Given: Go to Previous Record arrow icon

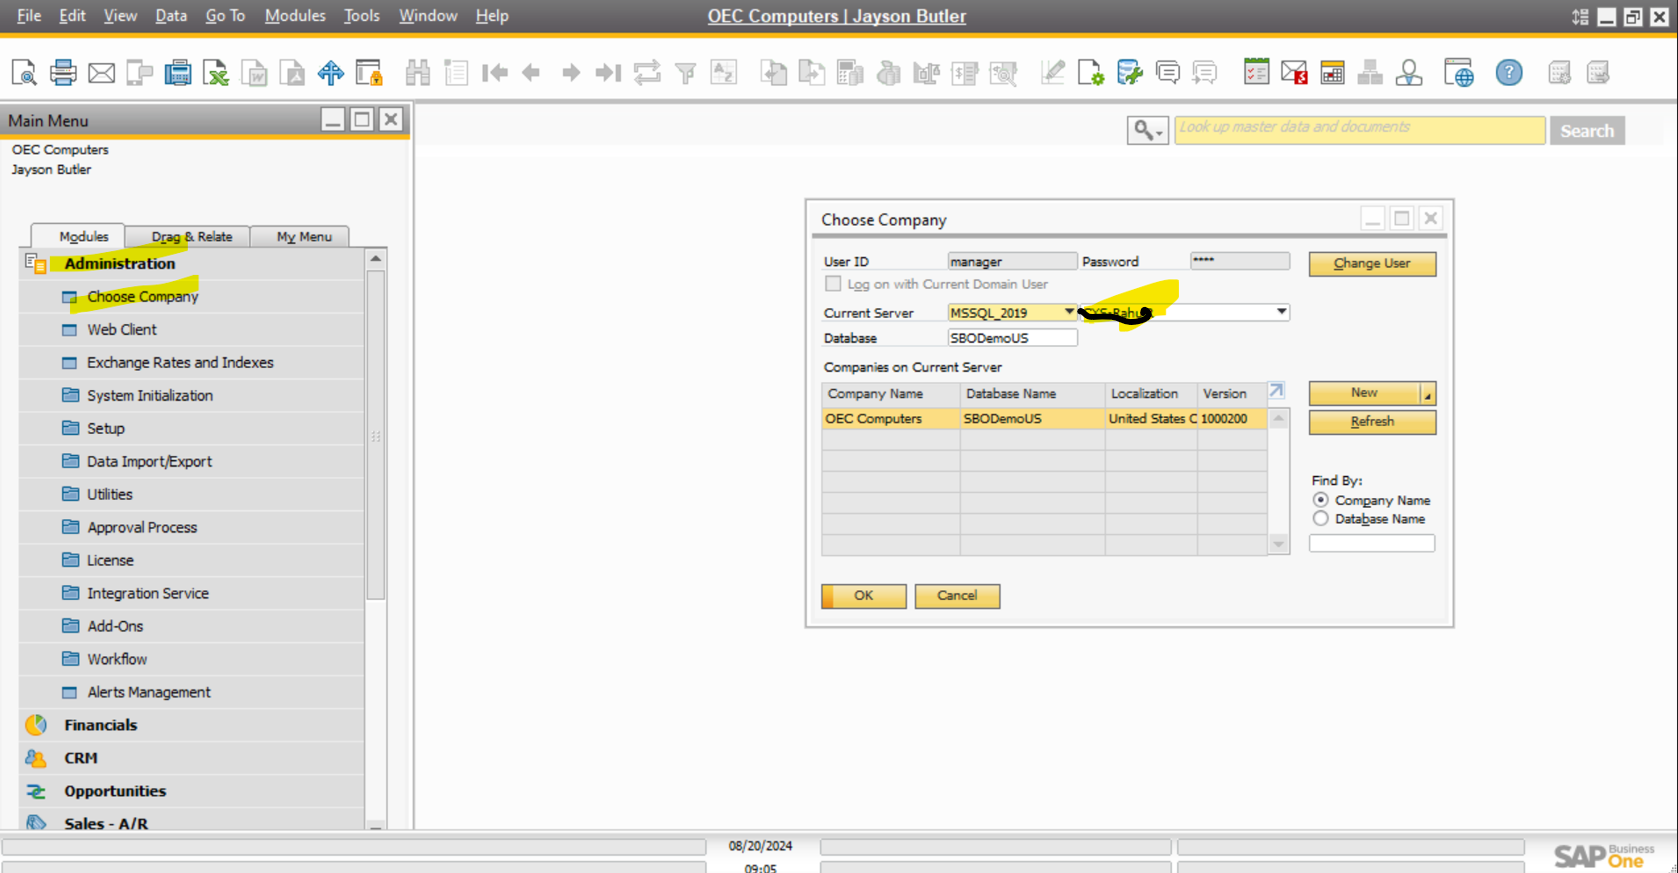Looking at the screenshot, I should [532, 72].
